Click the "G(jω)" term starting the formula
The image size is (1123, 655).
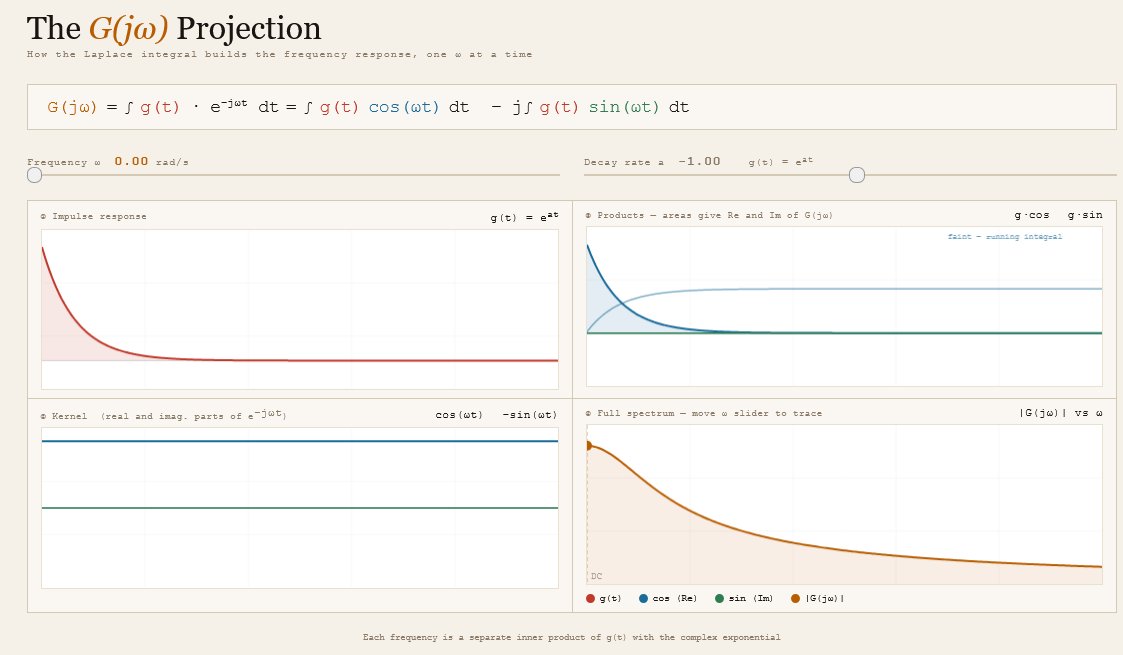click(x=72, y=107)
